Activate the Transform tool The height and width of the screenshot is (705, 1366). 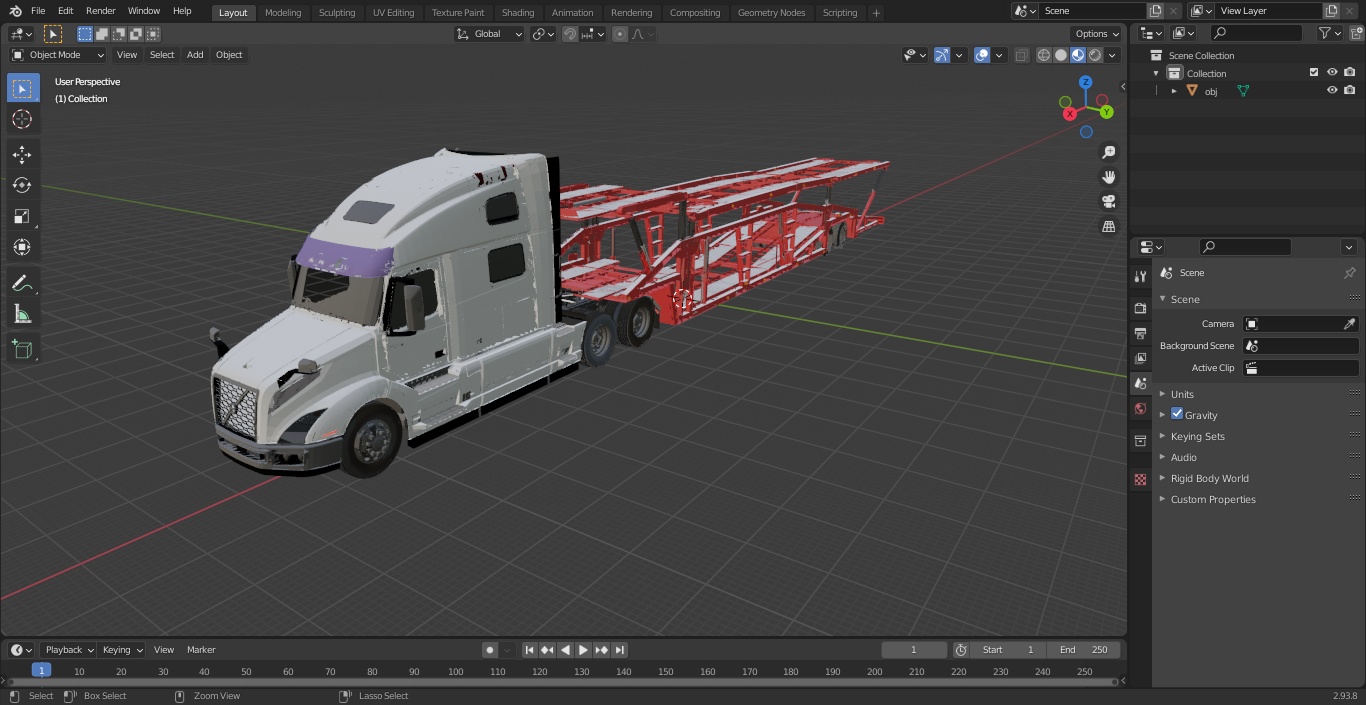click(22, 247)
